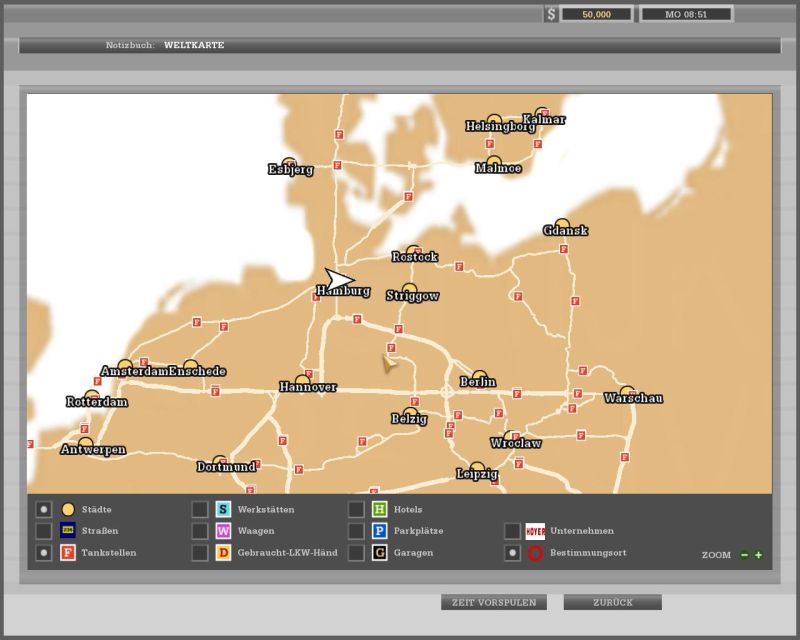Click the Warschau city marker

point(627,392)
